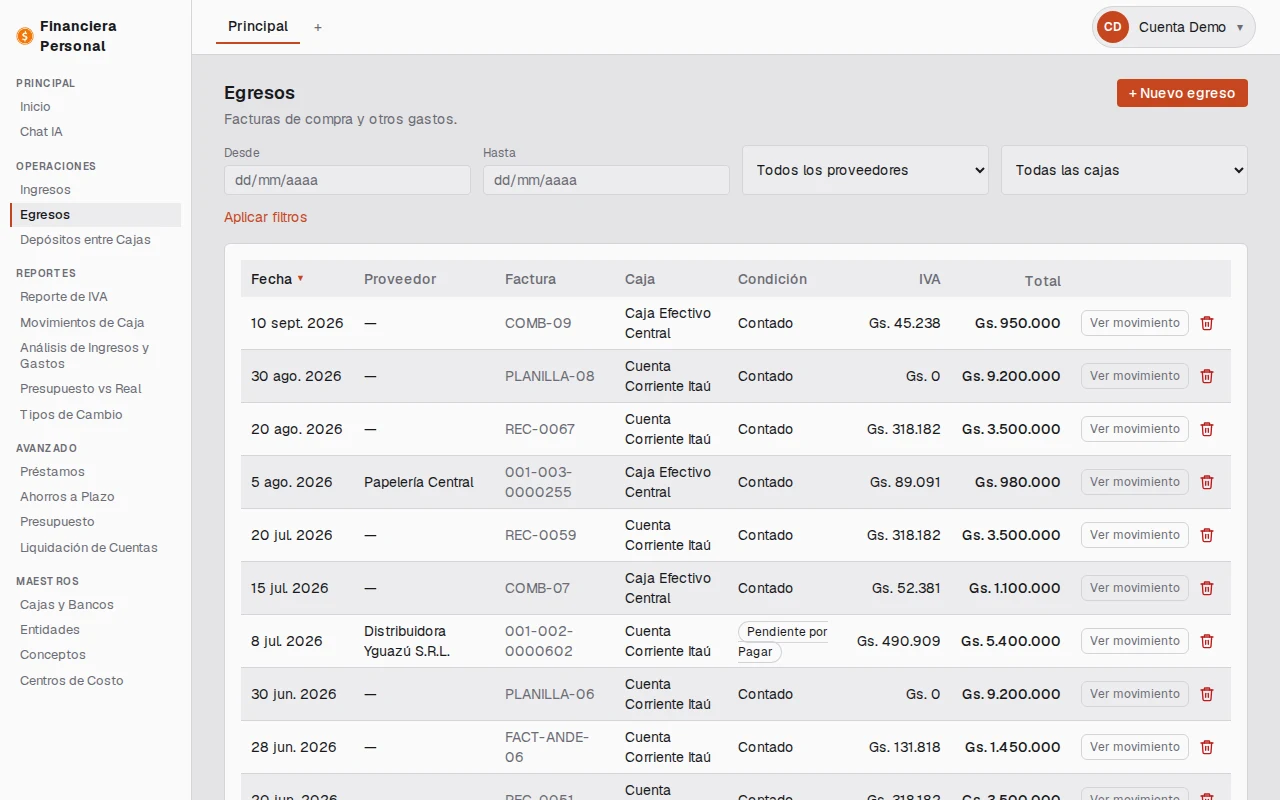Click the Hasta date field
This screenshot has height=800, width=1280.
(x=606, y=180)
